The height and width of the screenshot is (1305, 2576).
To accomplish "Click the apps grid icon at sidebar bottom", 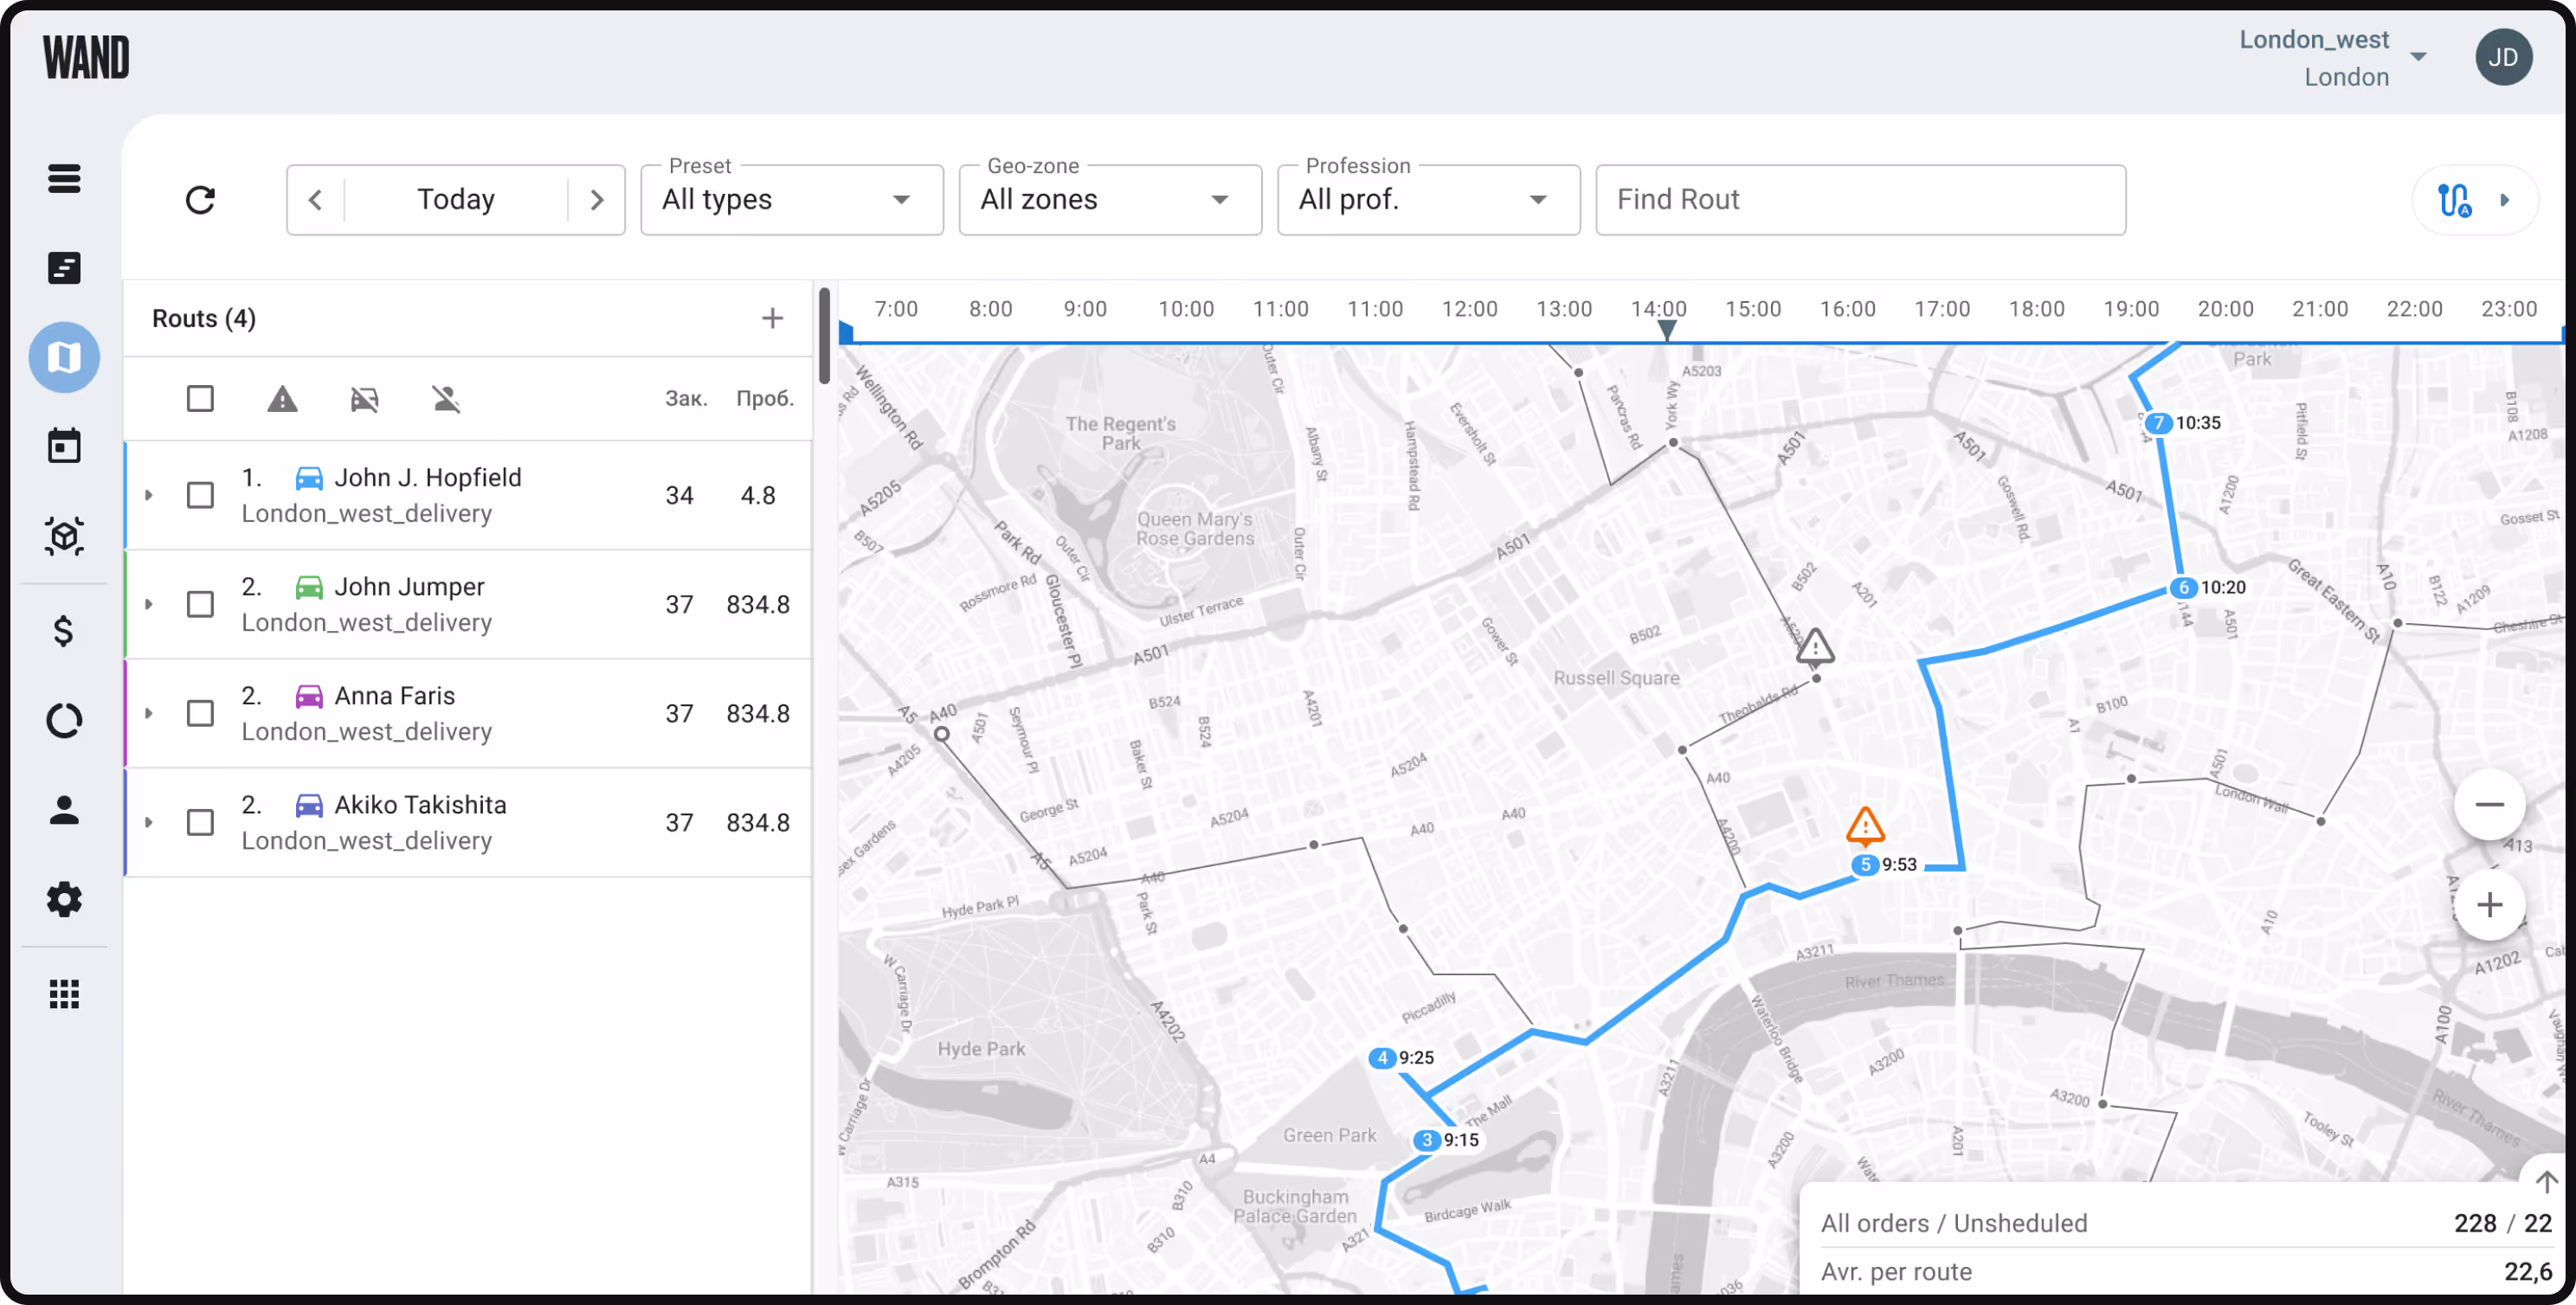I will 64,992.
